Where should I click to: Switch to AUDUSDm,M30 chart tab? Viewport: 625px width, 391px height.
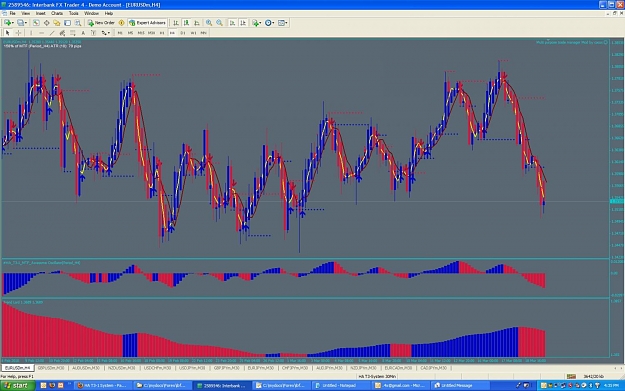pyautogui.click(x=86, y=368)
